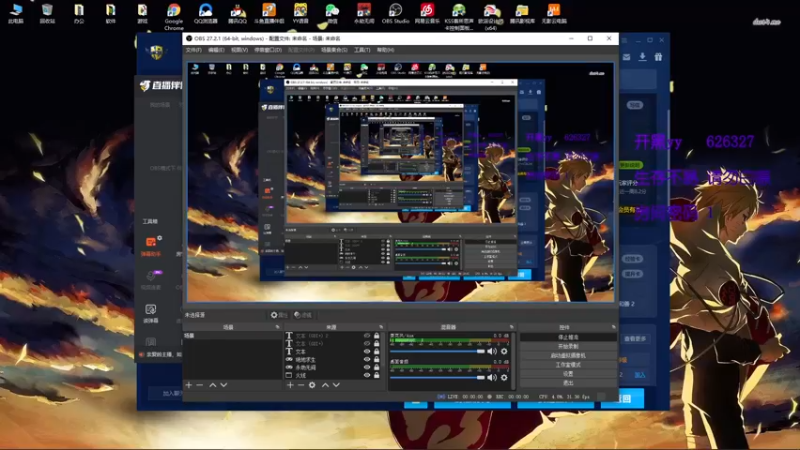Click the 开始录制 start recording button
Viewport: 800px width, 450px height.
tap(568, 346)
